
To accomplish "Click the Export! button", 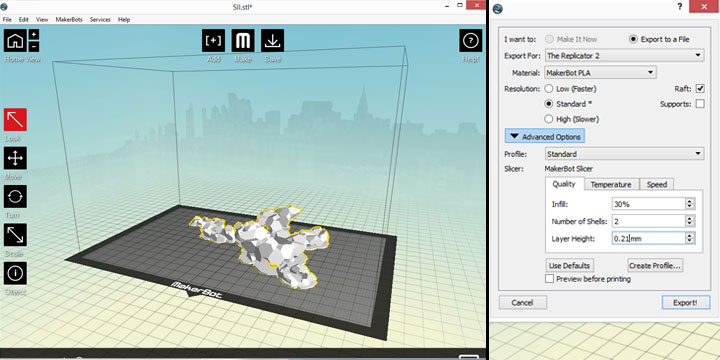I will click(686, 303).
